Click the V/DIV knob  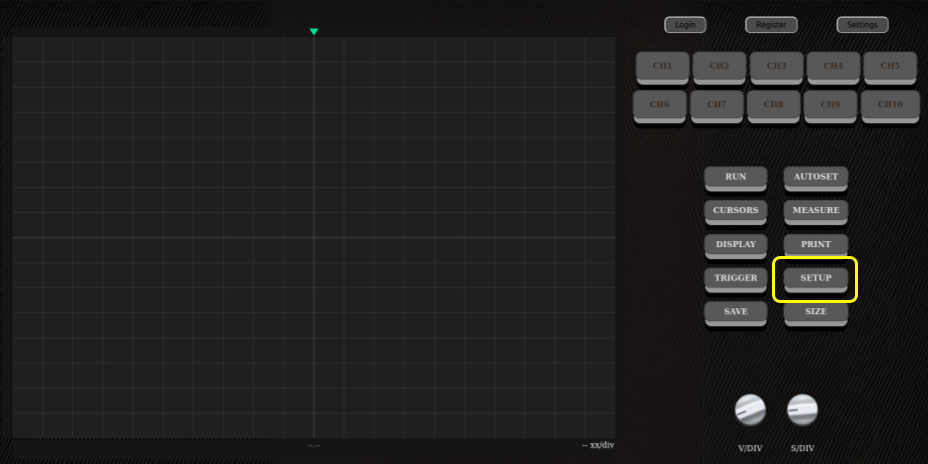[x=750, y=410]
